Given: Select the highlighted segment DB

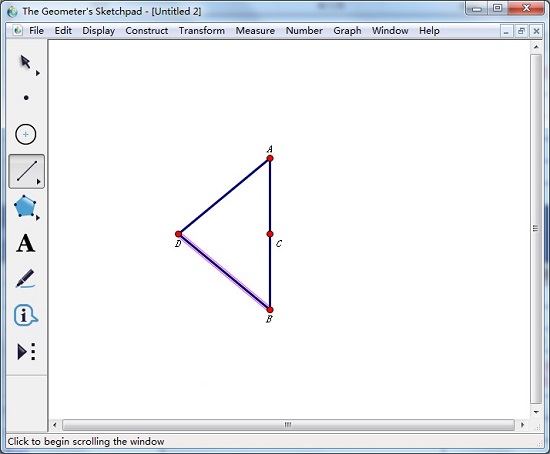Looking at the screenshot, I should [224, 272].
